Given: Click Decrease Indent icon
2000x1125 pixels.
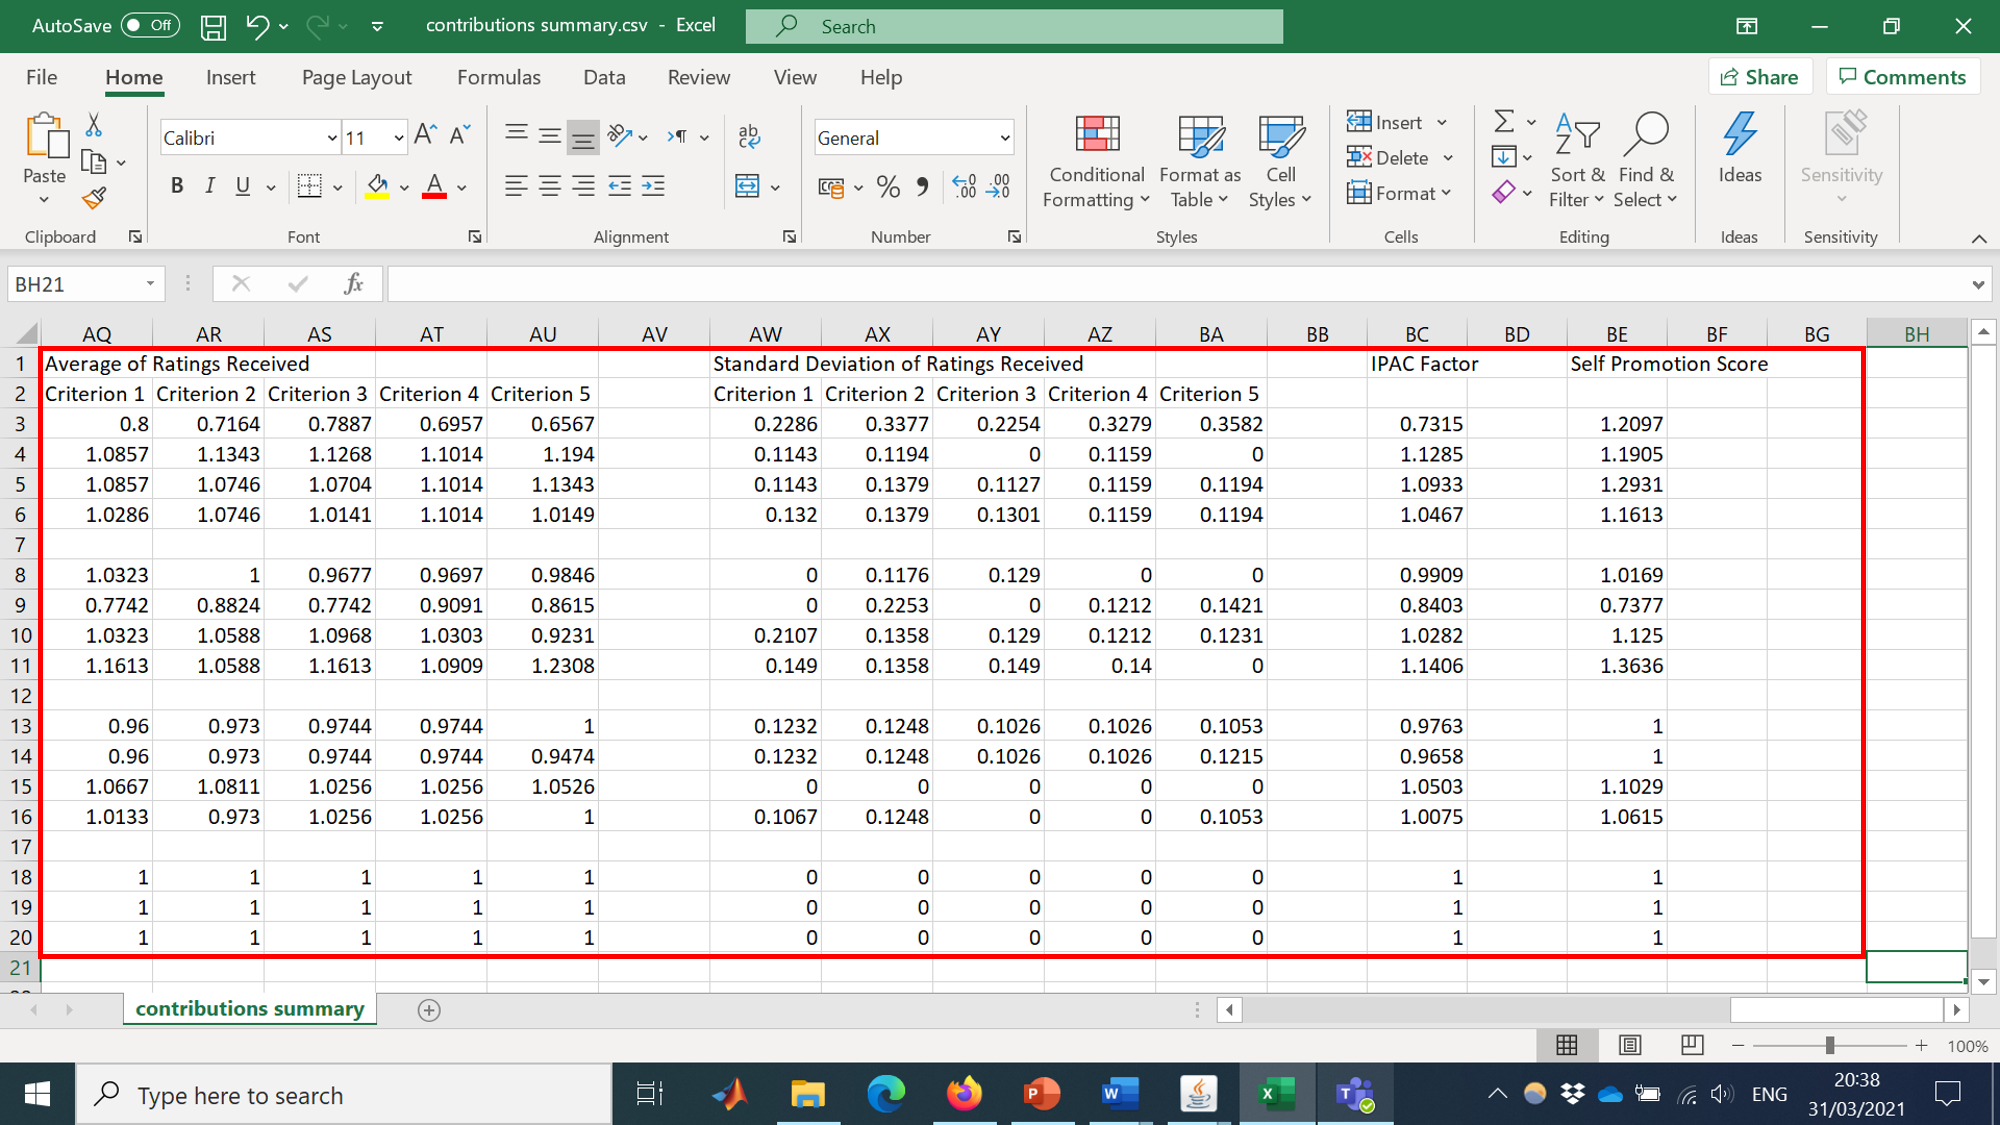Looking at the screenshot, I should 619,186.
